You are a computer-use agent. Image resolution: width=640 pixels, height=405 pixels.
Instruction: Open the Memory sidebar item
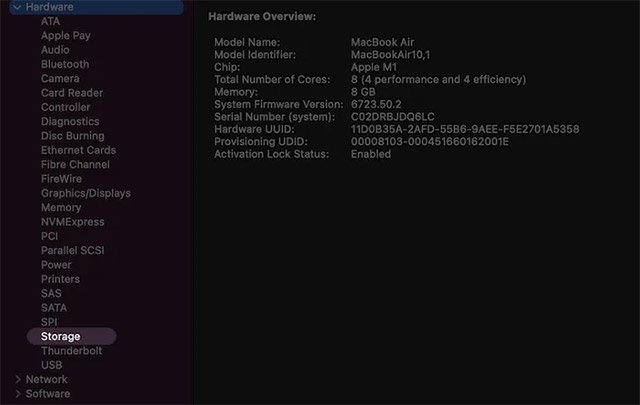[61, 207]
